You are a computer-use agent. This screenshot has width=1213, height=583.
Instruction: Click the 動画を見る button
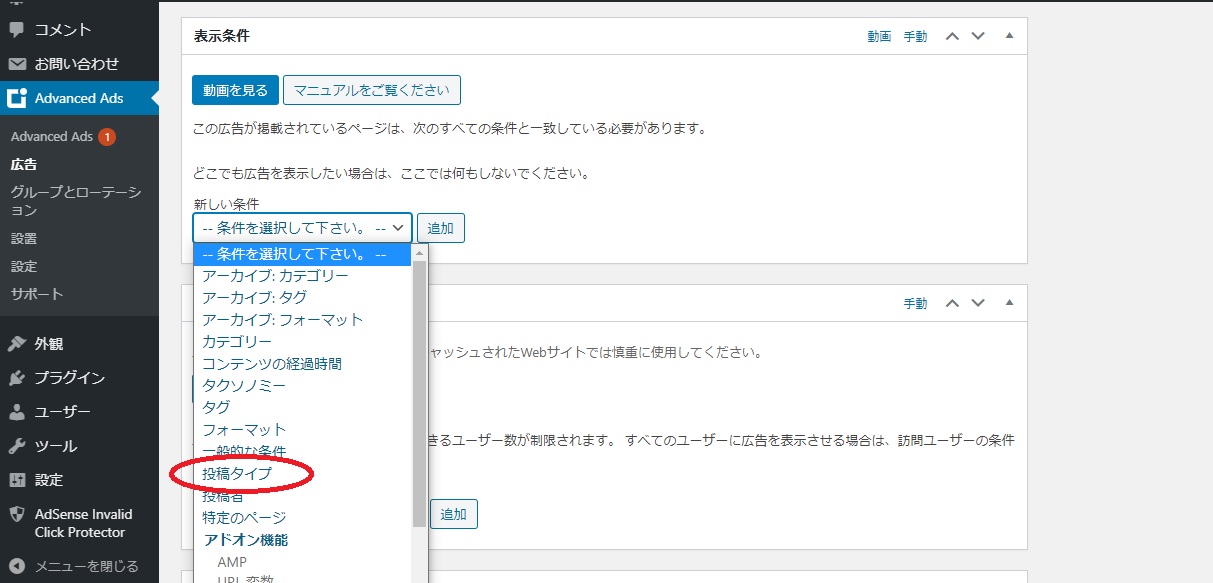point(235,90)
